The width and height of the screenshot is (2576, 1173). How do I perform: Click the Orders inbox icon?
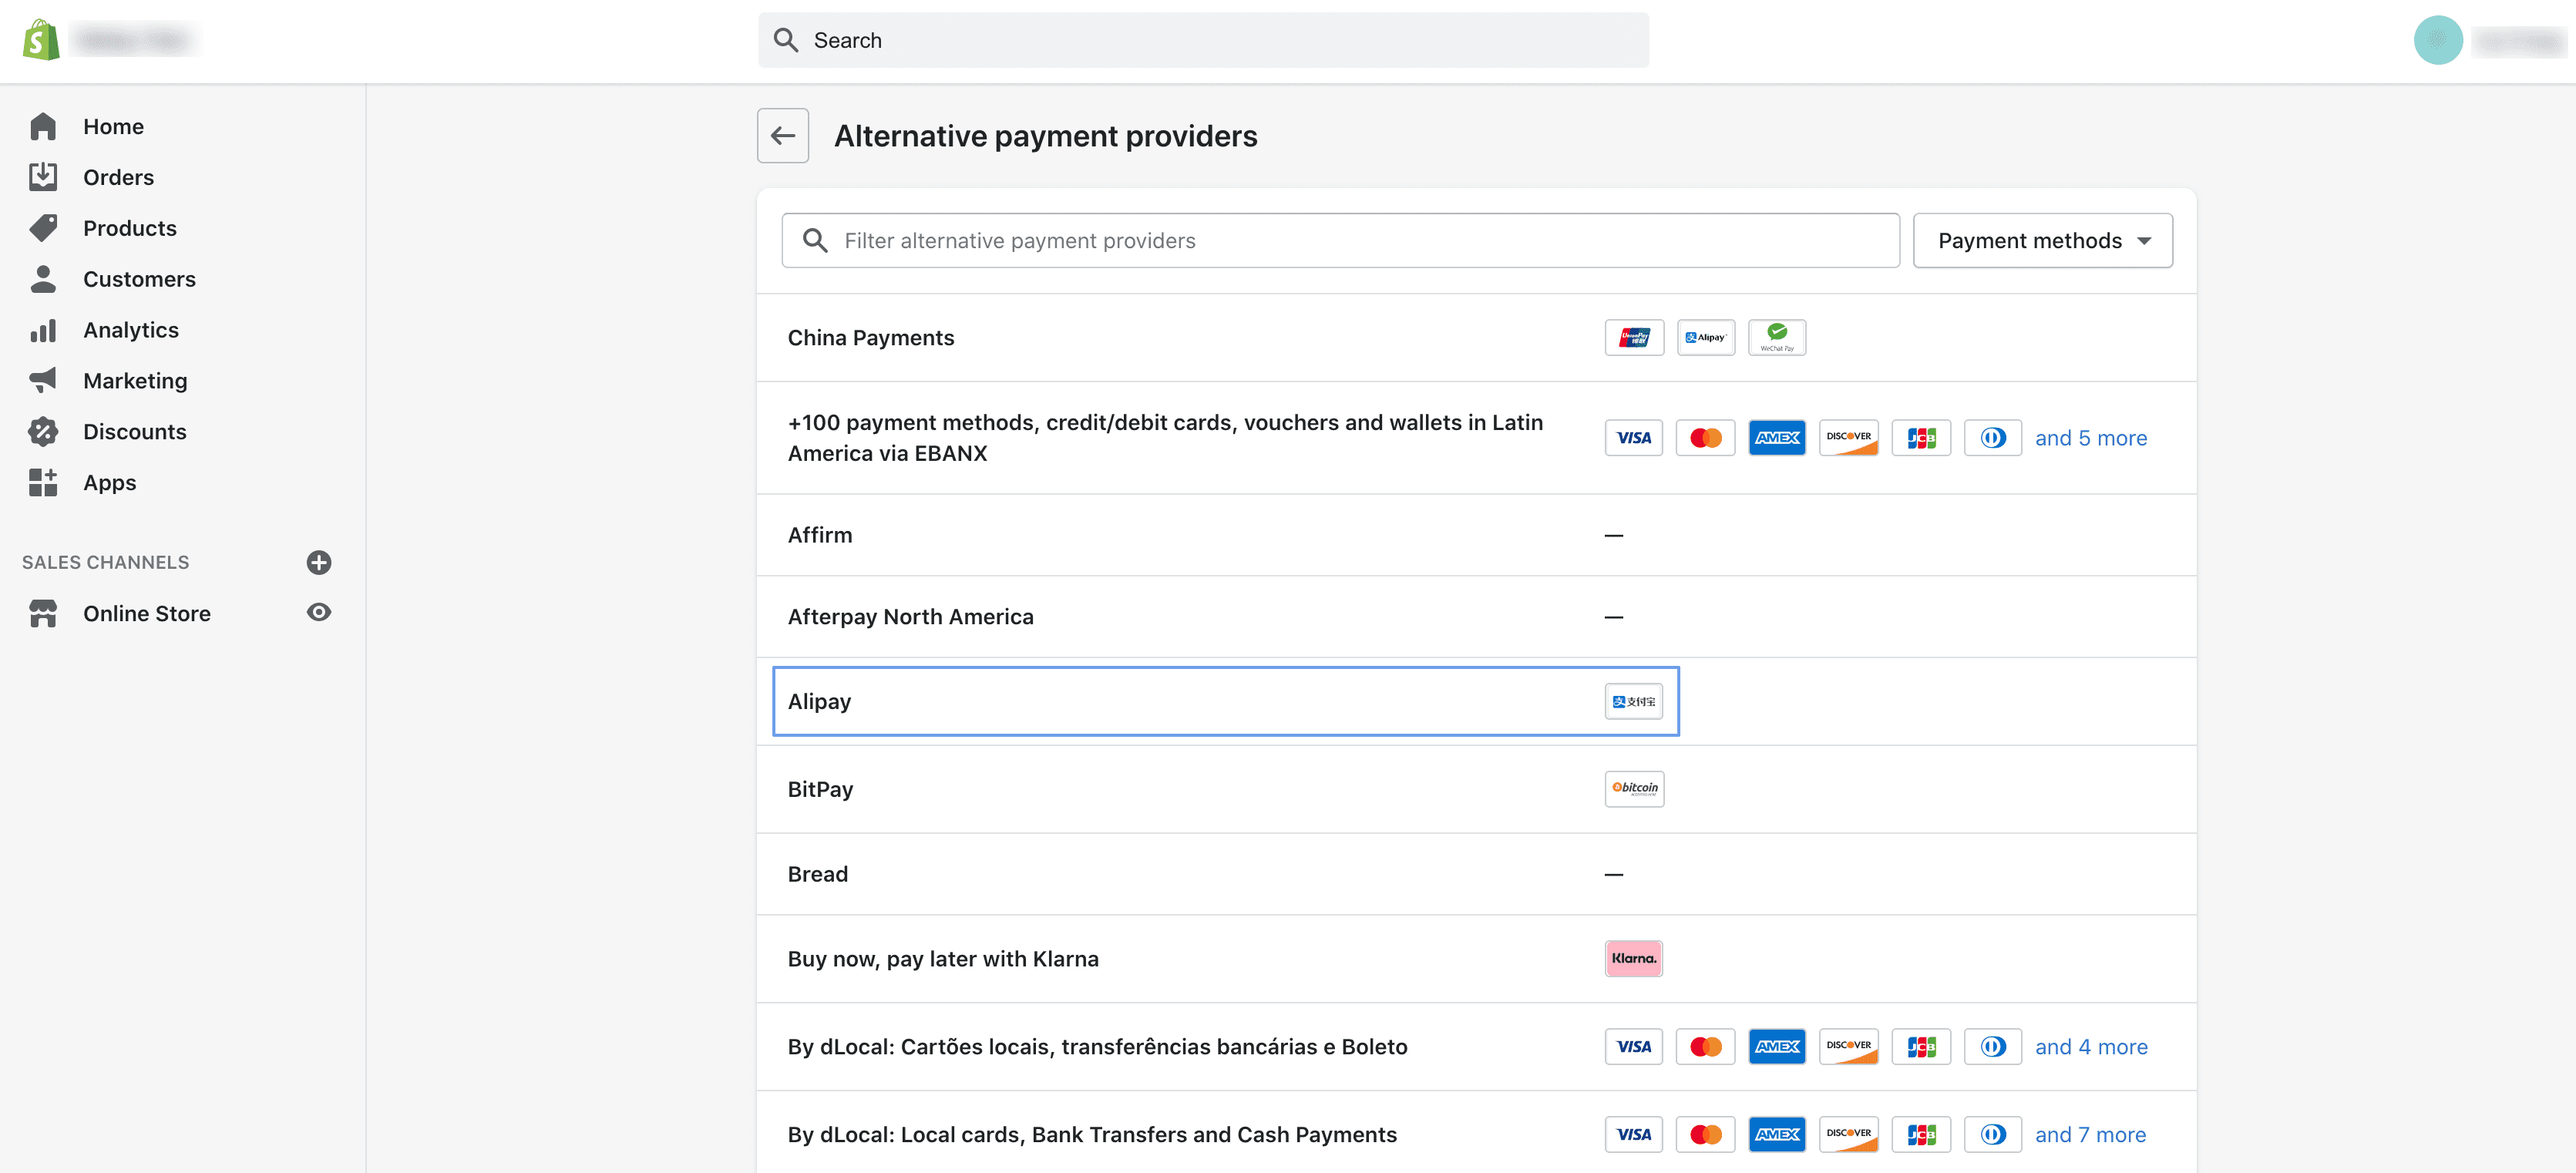click(43, 178)
